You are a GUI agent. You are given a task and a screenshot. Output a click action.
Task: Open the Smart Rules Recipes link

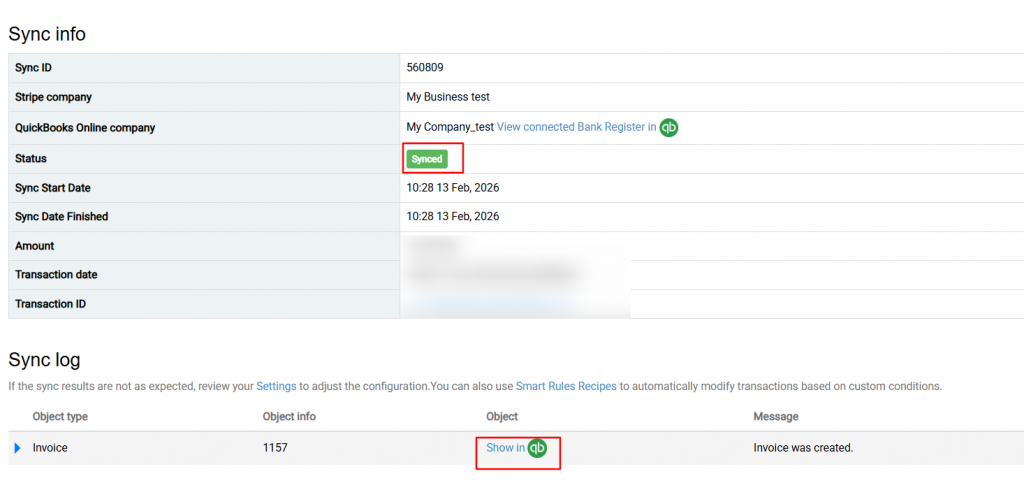566,386
